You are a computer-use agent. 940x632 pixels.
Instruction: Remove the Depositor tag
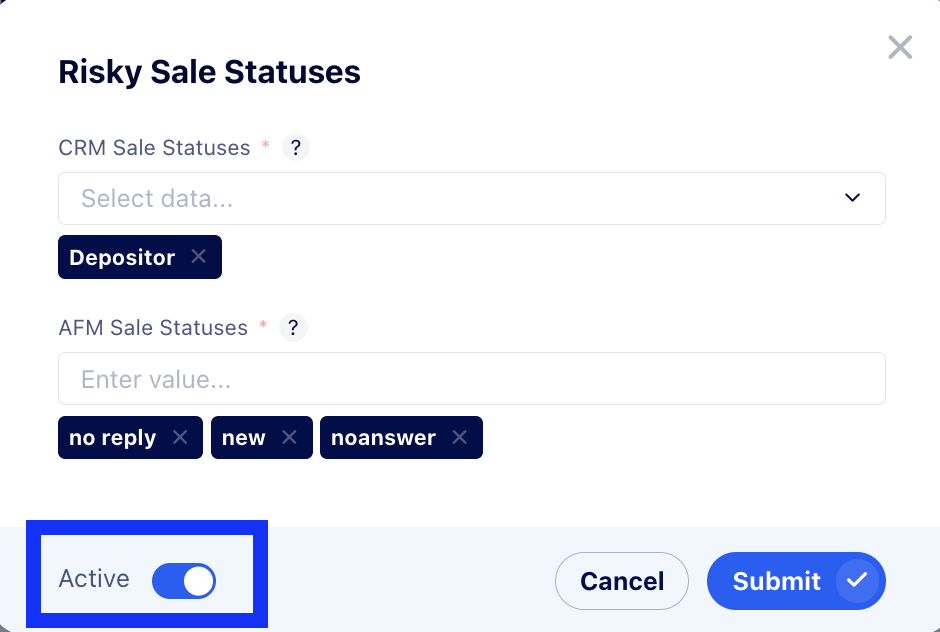click(x=199, y=257)
